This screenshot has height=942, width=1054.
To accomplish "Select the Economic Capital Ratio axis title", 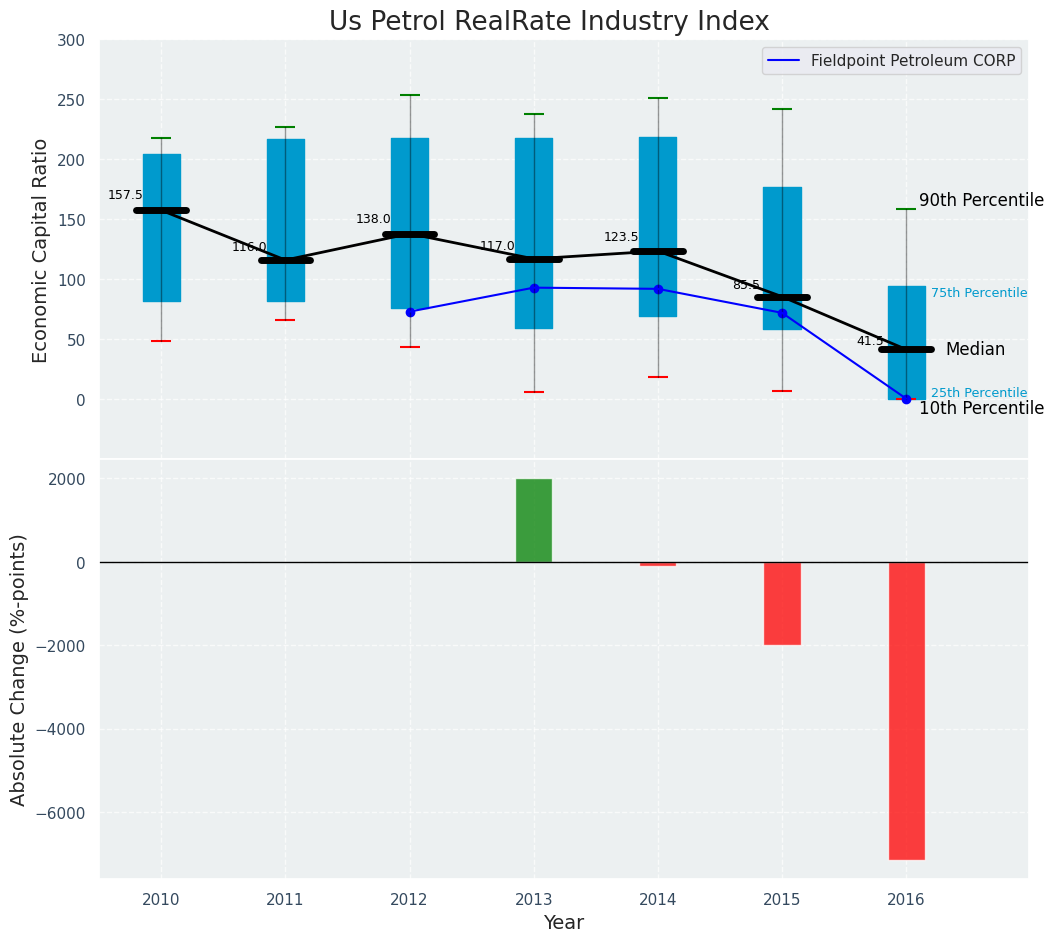I will [x=41, y=250].
